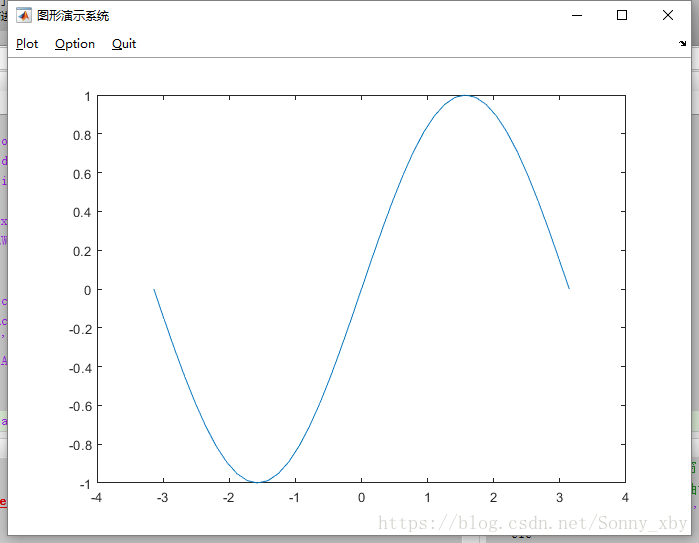The image size is (699, 543).
Task: Open the Plot menu
Action: click(27, 44)
